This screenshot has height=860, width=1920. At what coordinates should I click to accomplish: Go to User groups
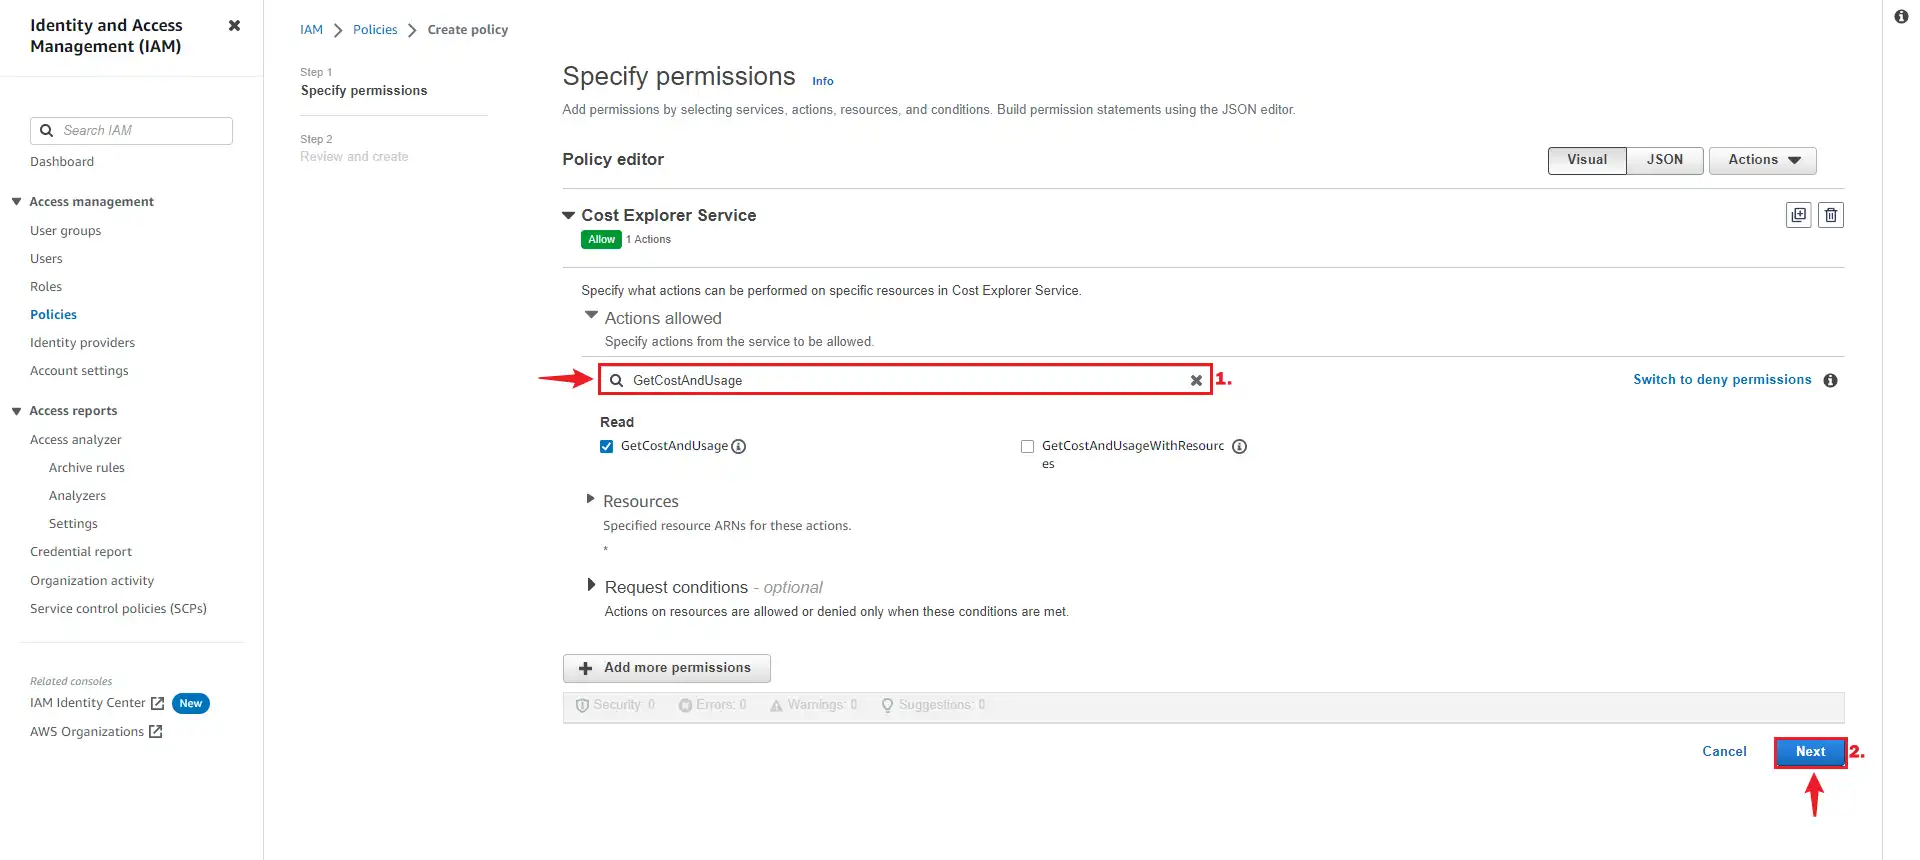pyautogui.click(x=66, y=231)
